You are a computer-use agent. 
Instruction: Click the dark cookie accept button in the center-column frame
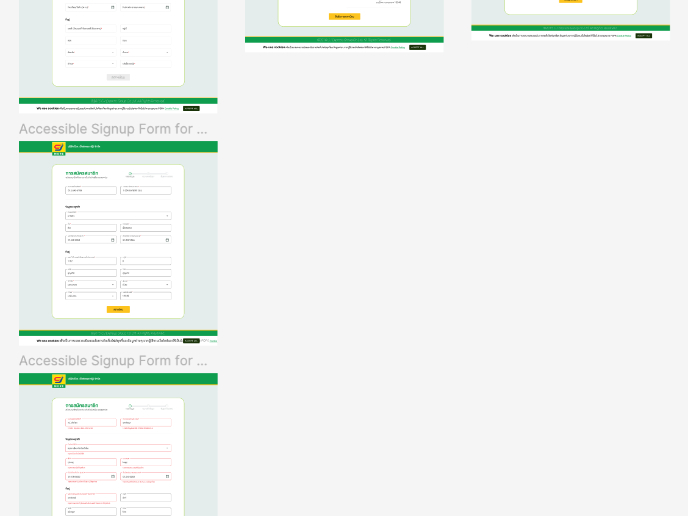417,47
